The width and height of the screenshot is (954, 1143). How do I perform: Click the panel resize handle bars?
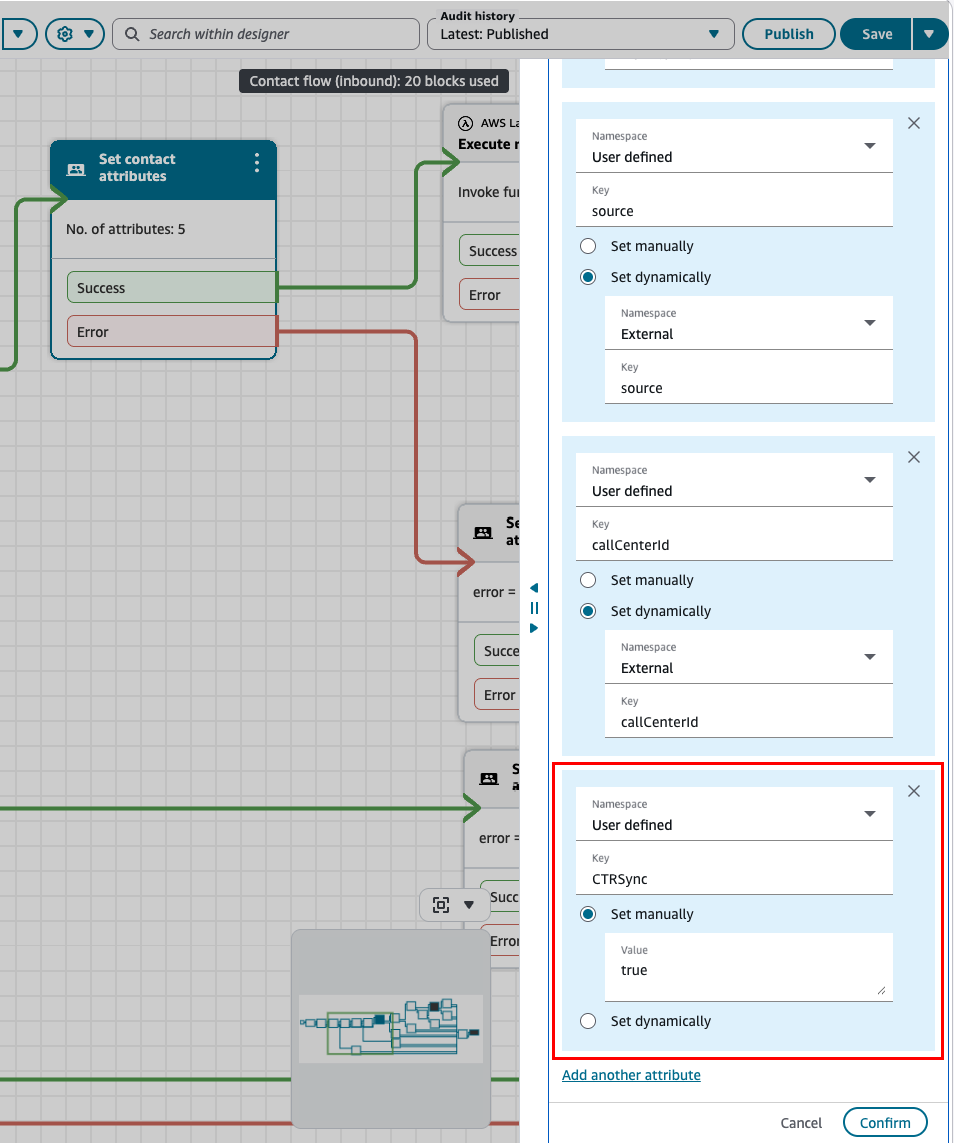534,608
